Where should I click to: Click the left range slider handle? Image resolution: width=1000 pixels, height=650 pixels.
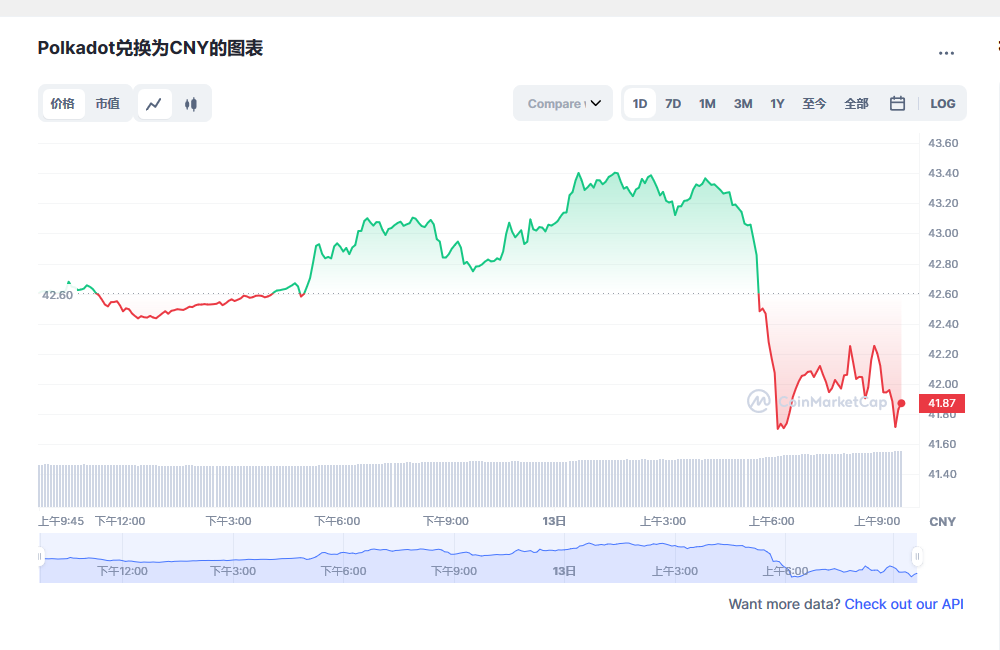(40, 557)
